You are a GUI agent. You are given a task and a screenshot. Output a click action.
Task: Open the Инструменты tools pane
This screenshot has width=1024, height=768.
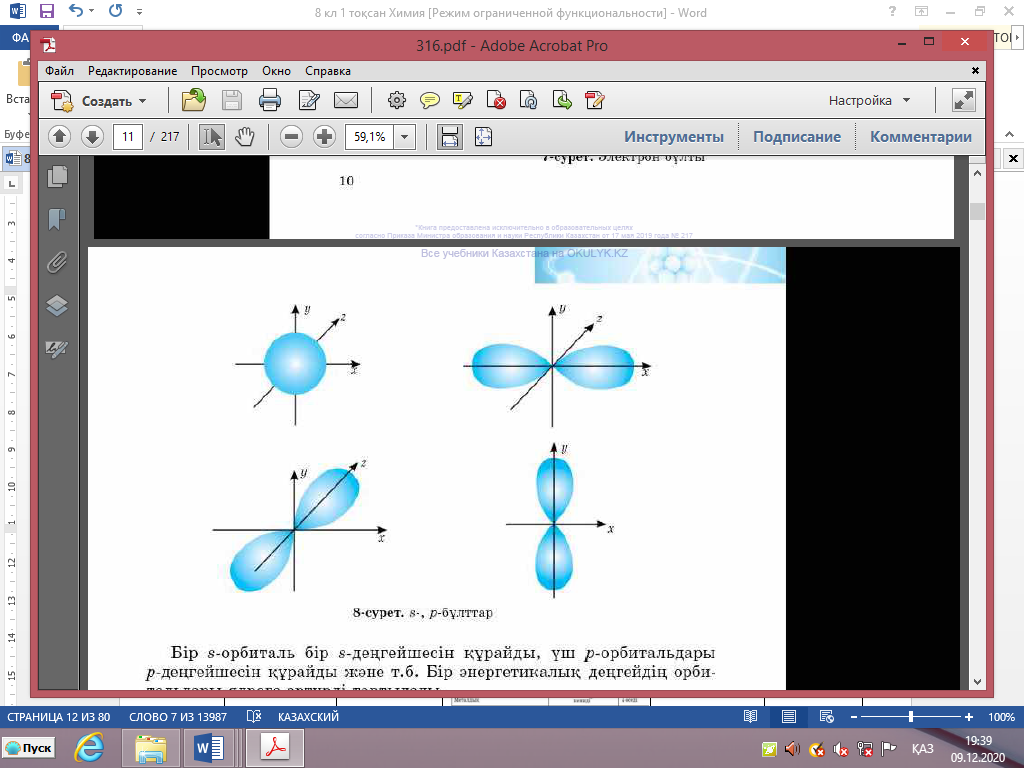click(x=674, y=136)
